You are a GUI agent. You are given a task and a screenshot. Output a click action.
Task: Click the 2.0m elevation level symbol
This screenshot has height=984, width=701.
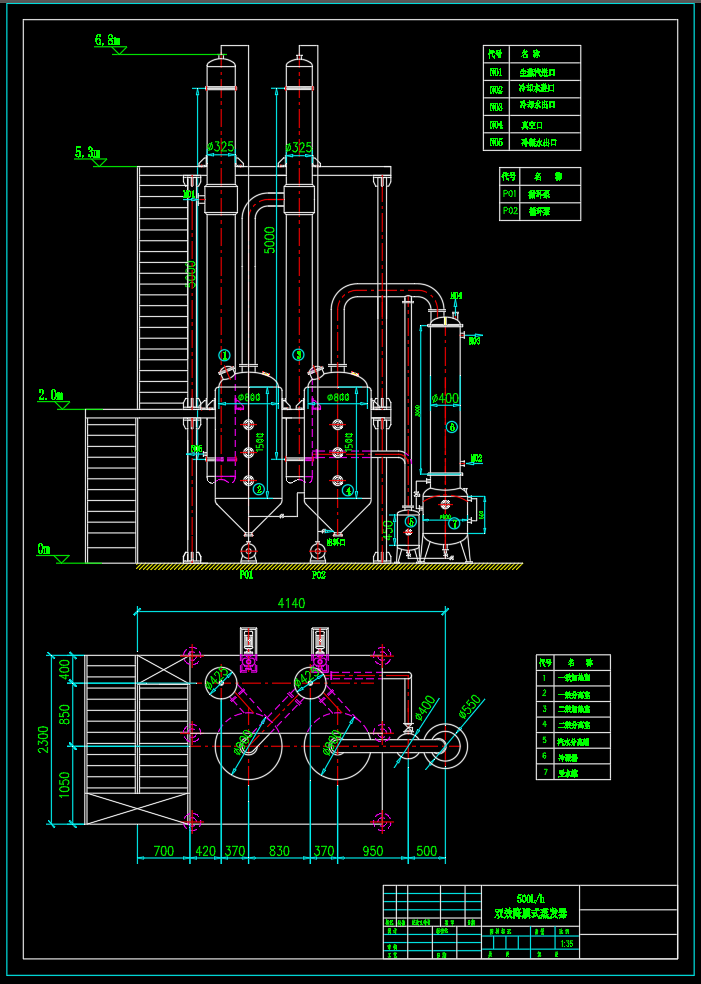tap(51, 395)
